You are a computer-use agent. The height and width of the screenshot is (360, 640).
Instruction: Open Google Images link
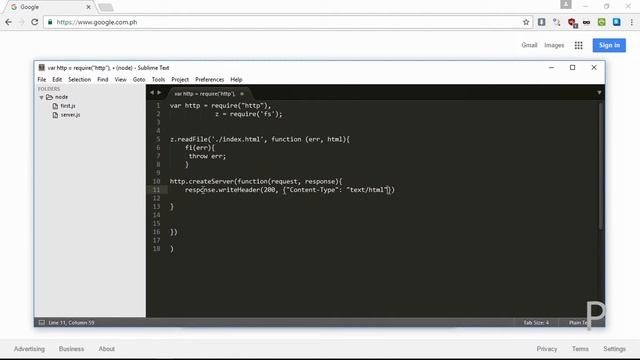[x=554, y=45]
